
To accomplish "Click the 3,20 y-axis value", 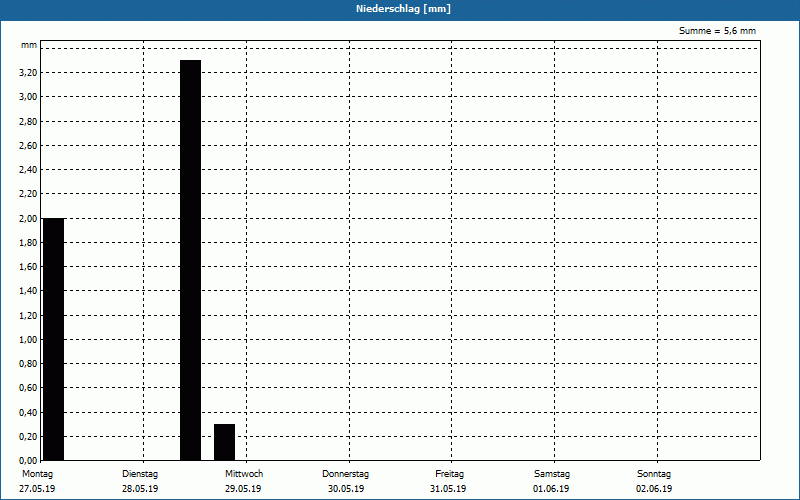I will pos(28,73).
